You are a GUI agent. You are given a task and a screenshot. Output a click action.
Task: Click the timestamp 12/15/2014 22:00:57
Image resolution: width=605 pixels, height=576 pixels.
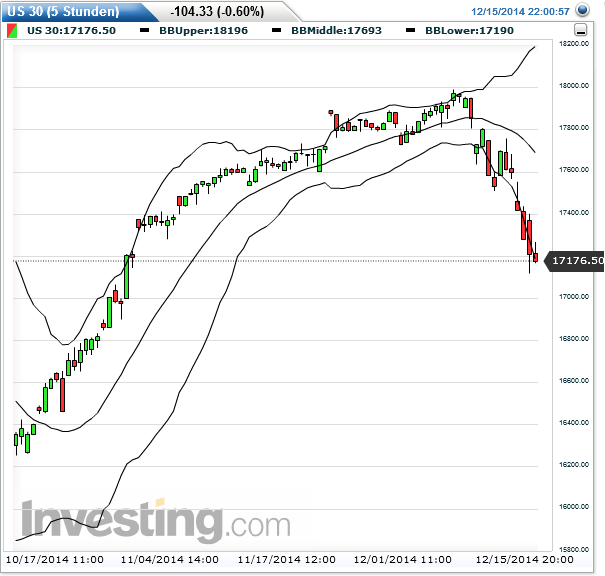tap(520, 12)
